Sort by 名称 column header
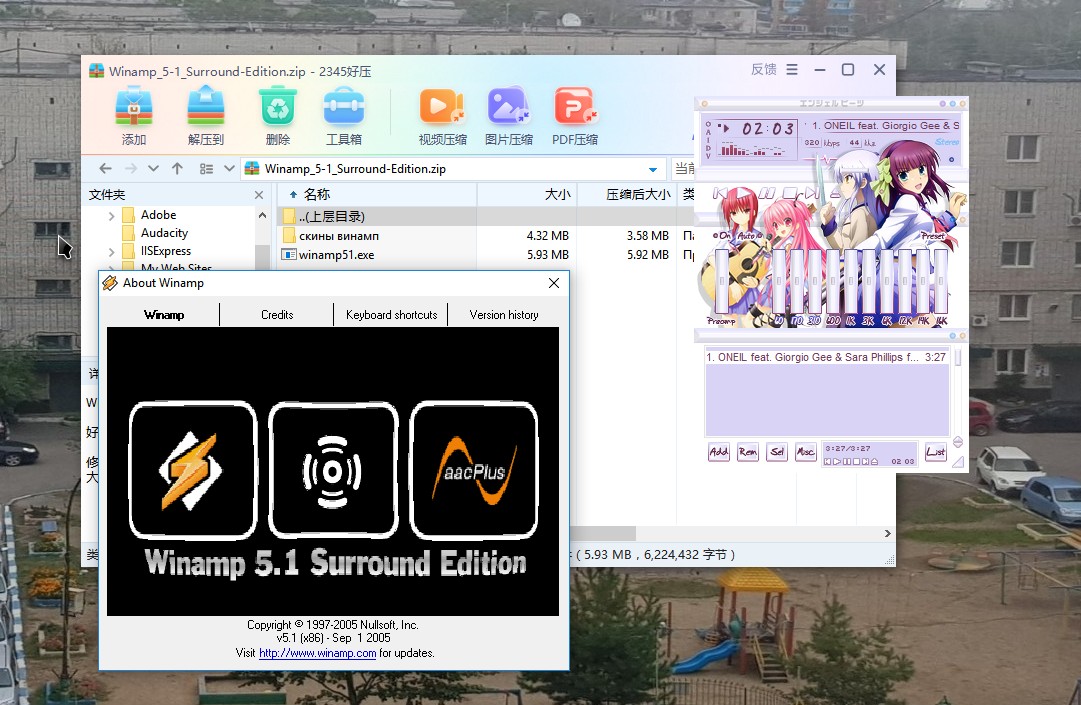 click(x=376, y=194)
